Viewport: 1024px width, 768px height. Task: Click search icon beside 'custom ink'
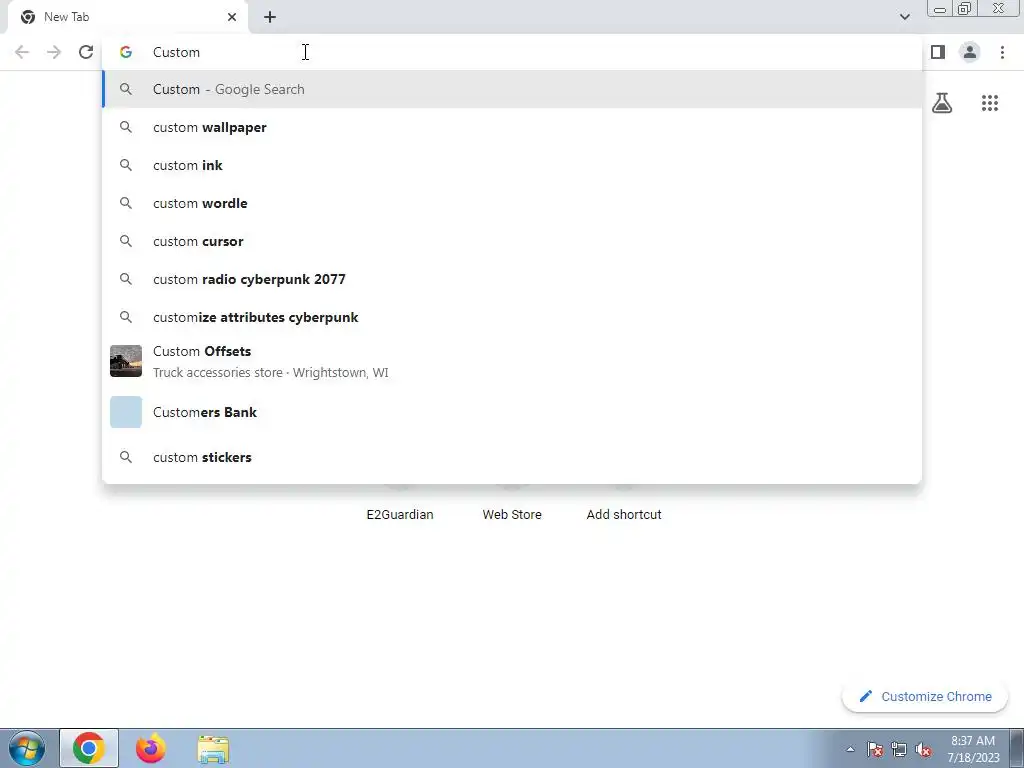[126, 165]
